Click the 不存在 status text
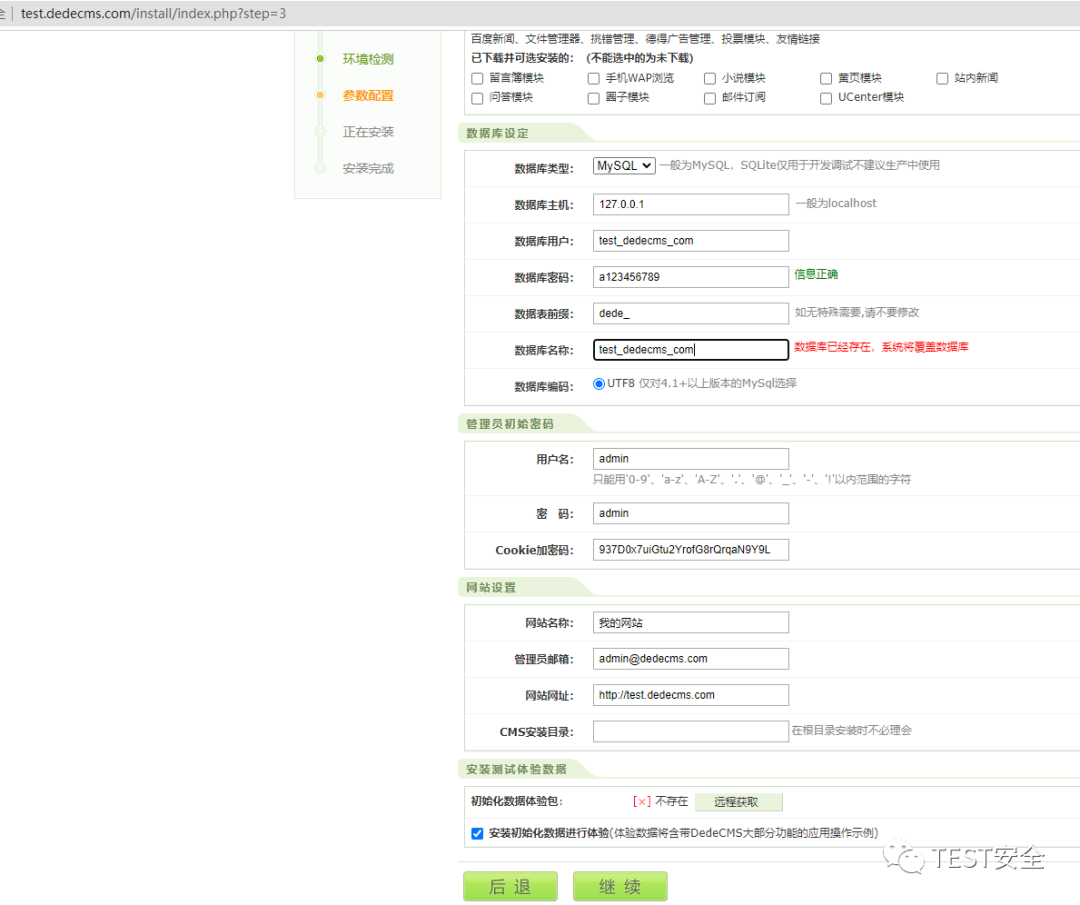This screenshot has height=905, width=1080. coord(672,802)
